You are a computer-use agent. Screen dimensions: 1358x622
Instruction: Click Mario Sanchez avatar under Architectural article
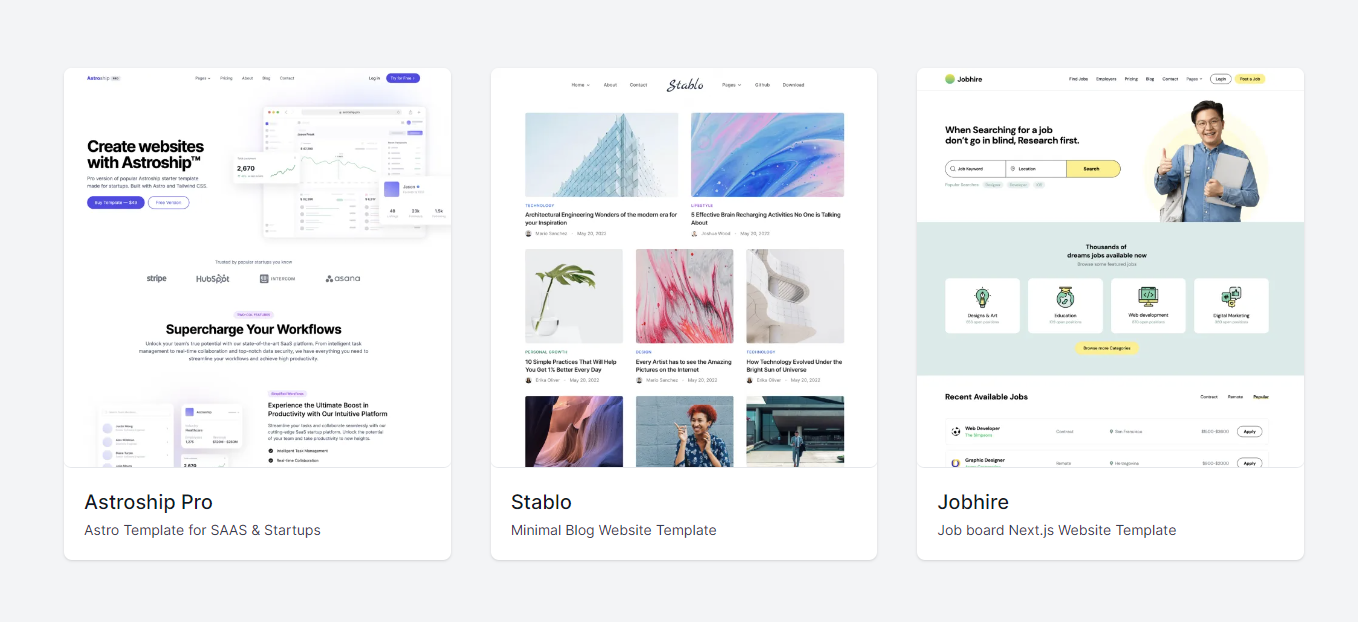click(528, 233)
